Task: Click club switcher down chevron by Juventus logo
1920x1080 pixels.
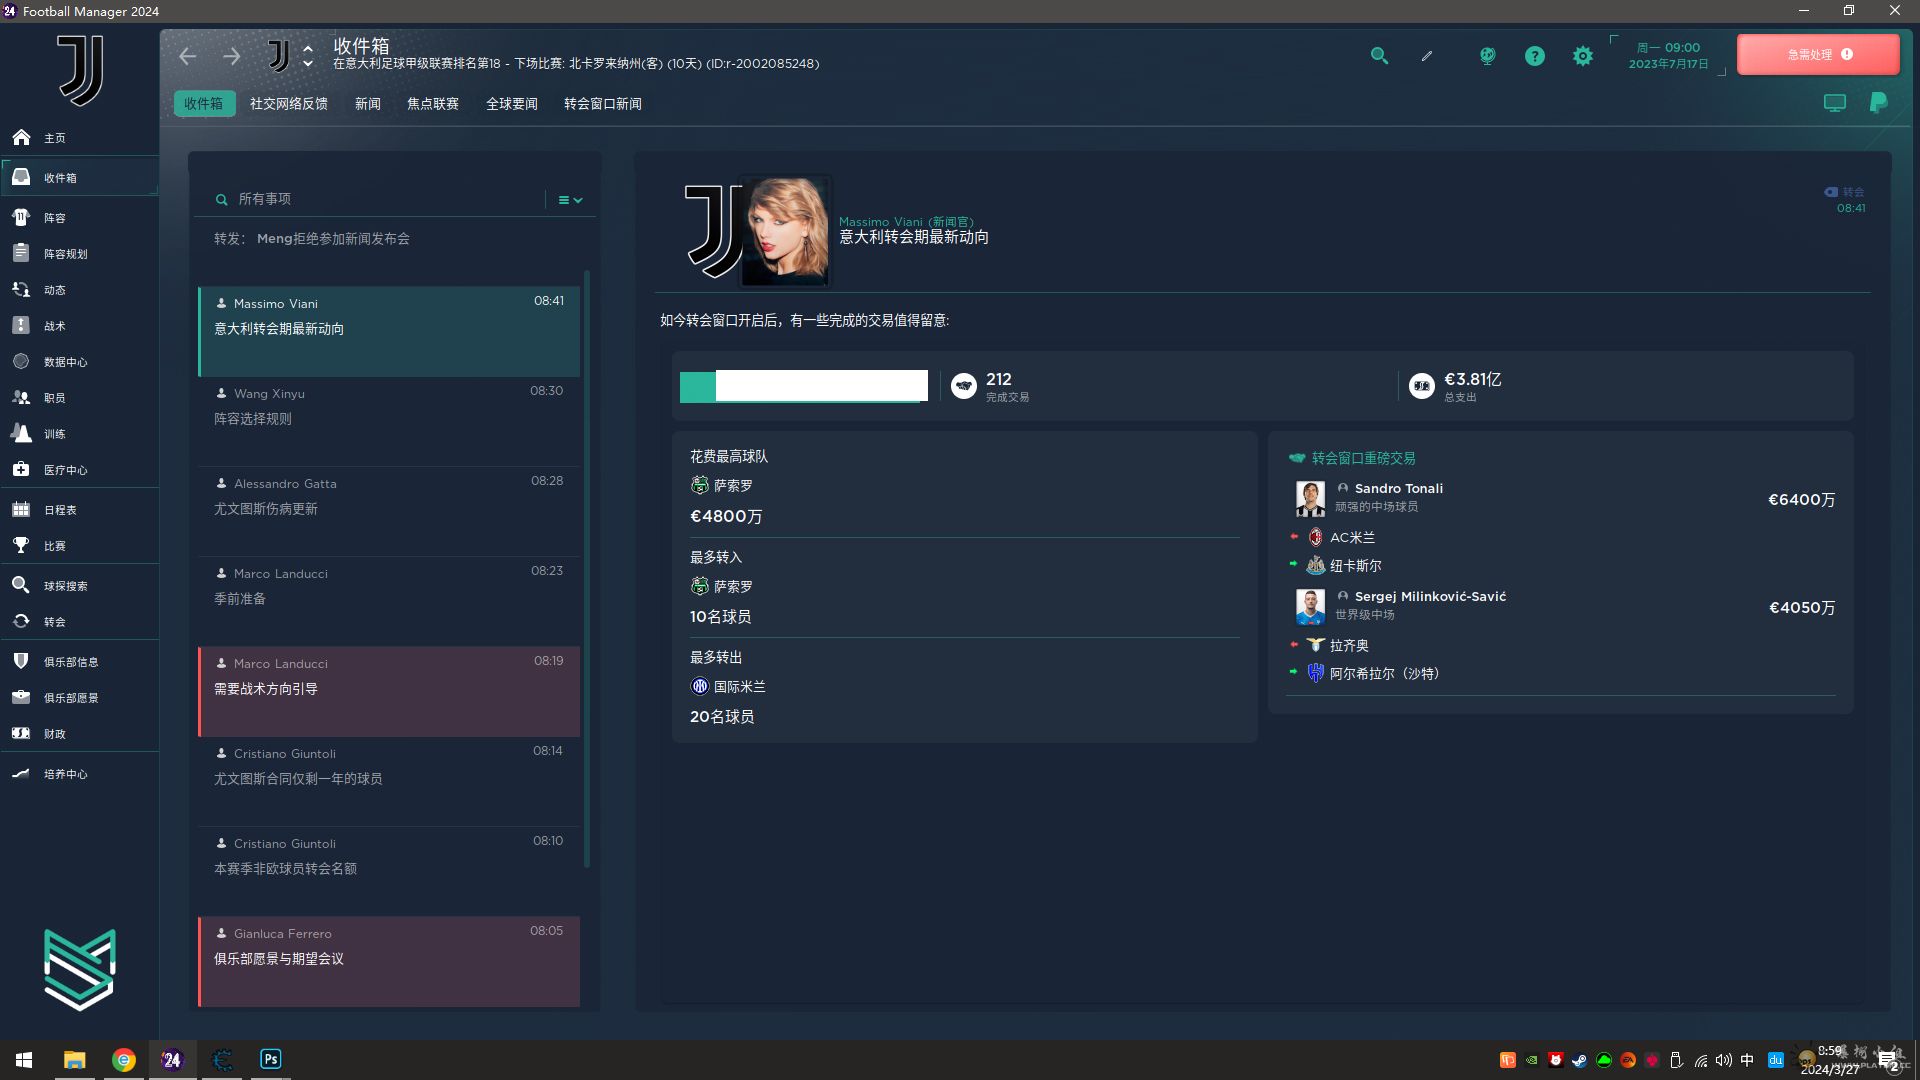Action: (x=308, y=64)
